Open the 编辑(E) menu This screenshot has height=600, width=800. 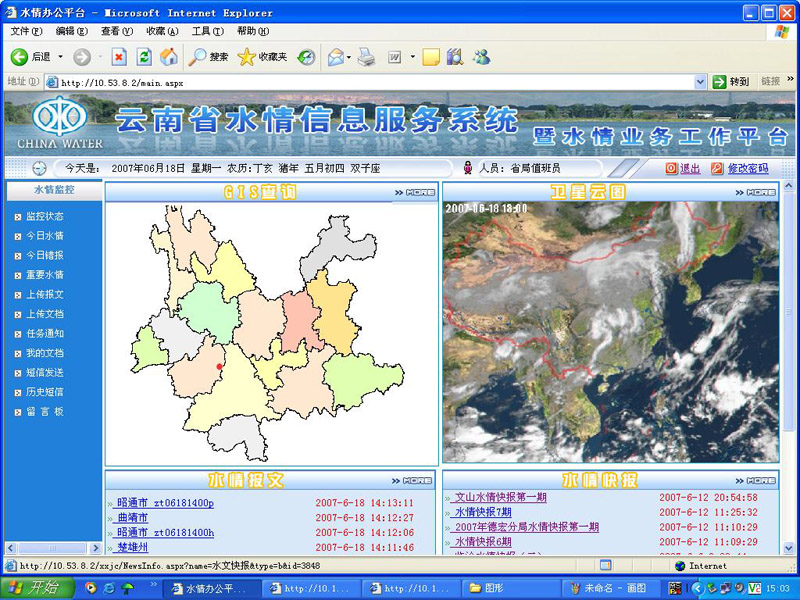(x=71, y=31)
